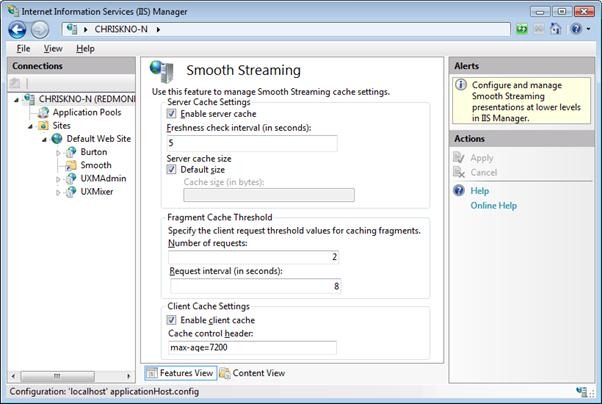The width and height of the screenshot is (602, 404).
Task: Click the right scroll arrow in Connections
Action: [128, 376]
